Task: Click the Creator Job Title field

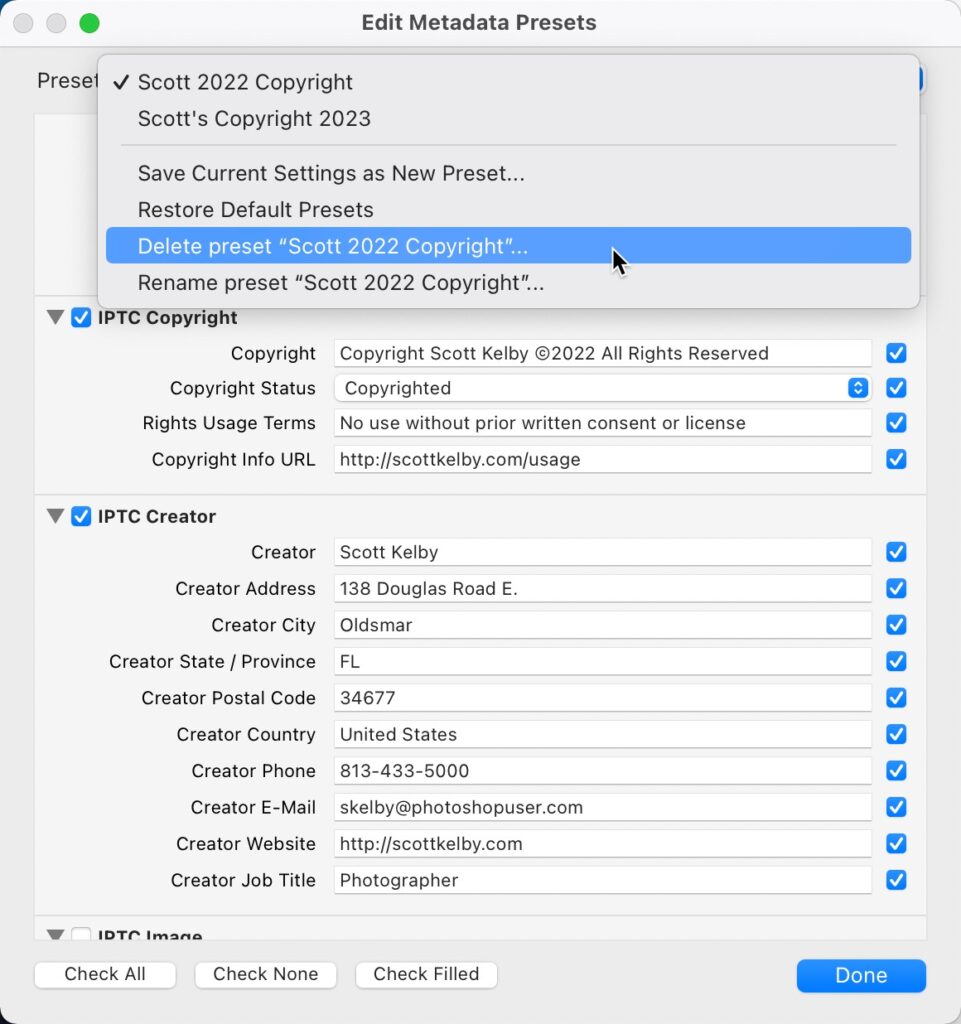Action: (x=603, y=880)
